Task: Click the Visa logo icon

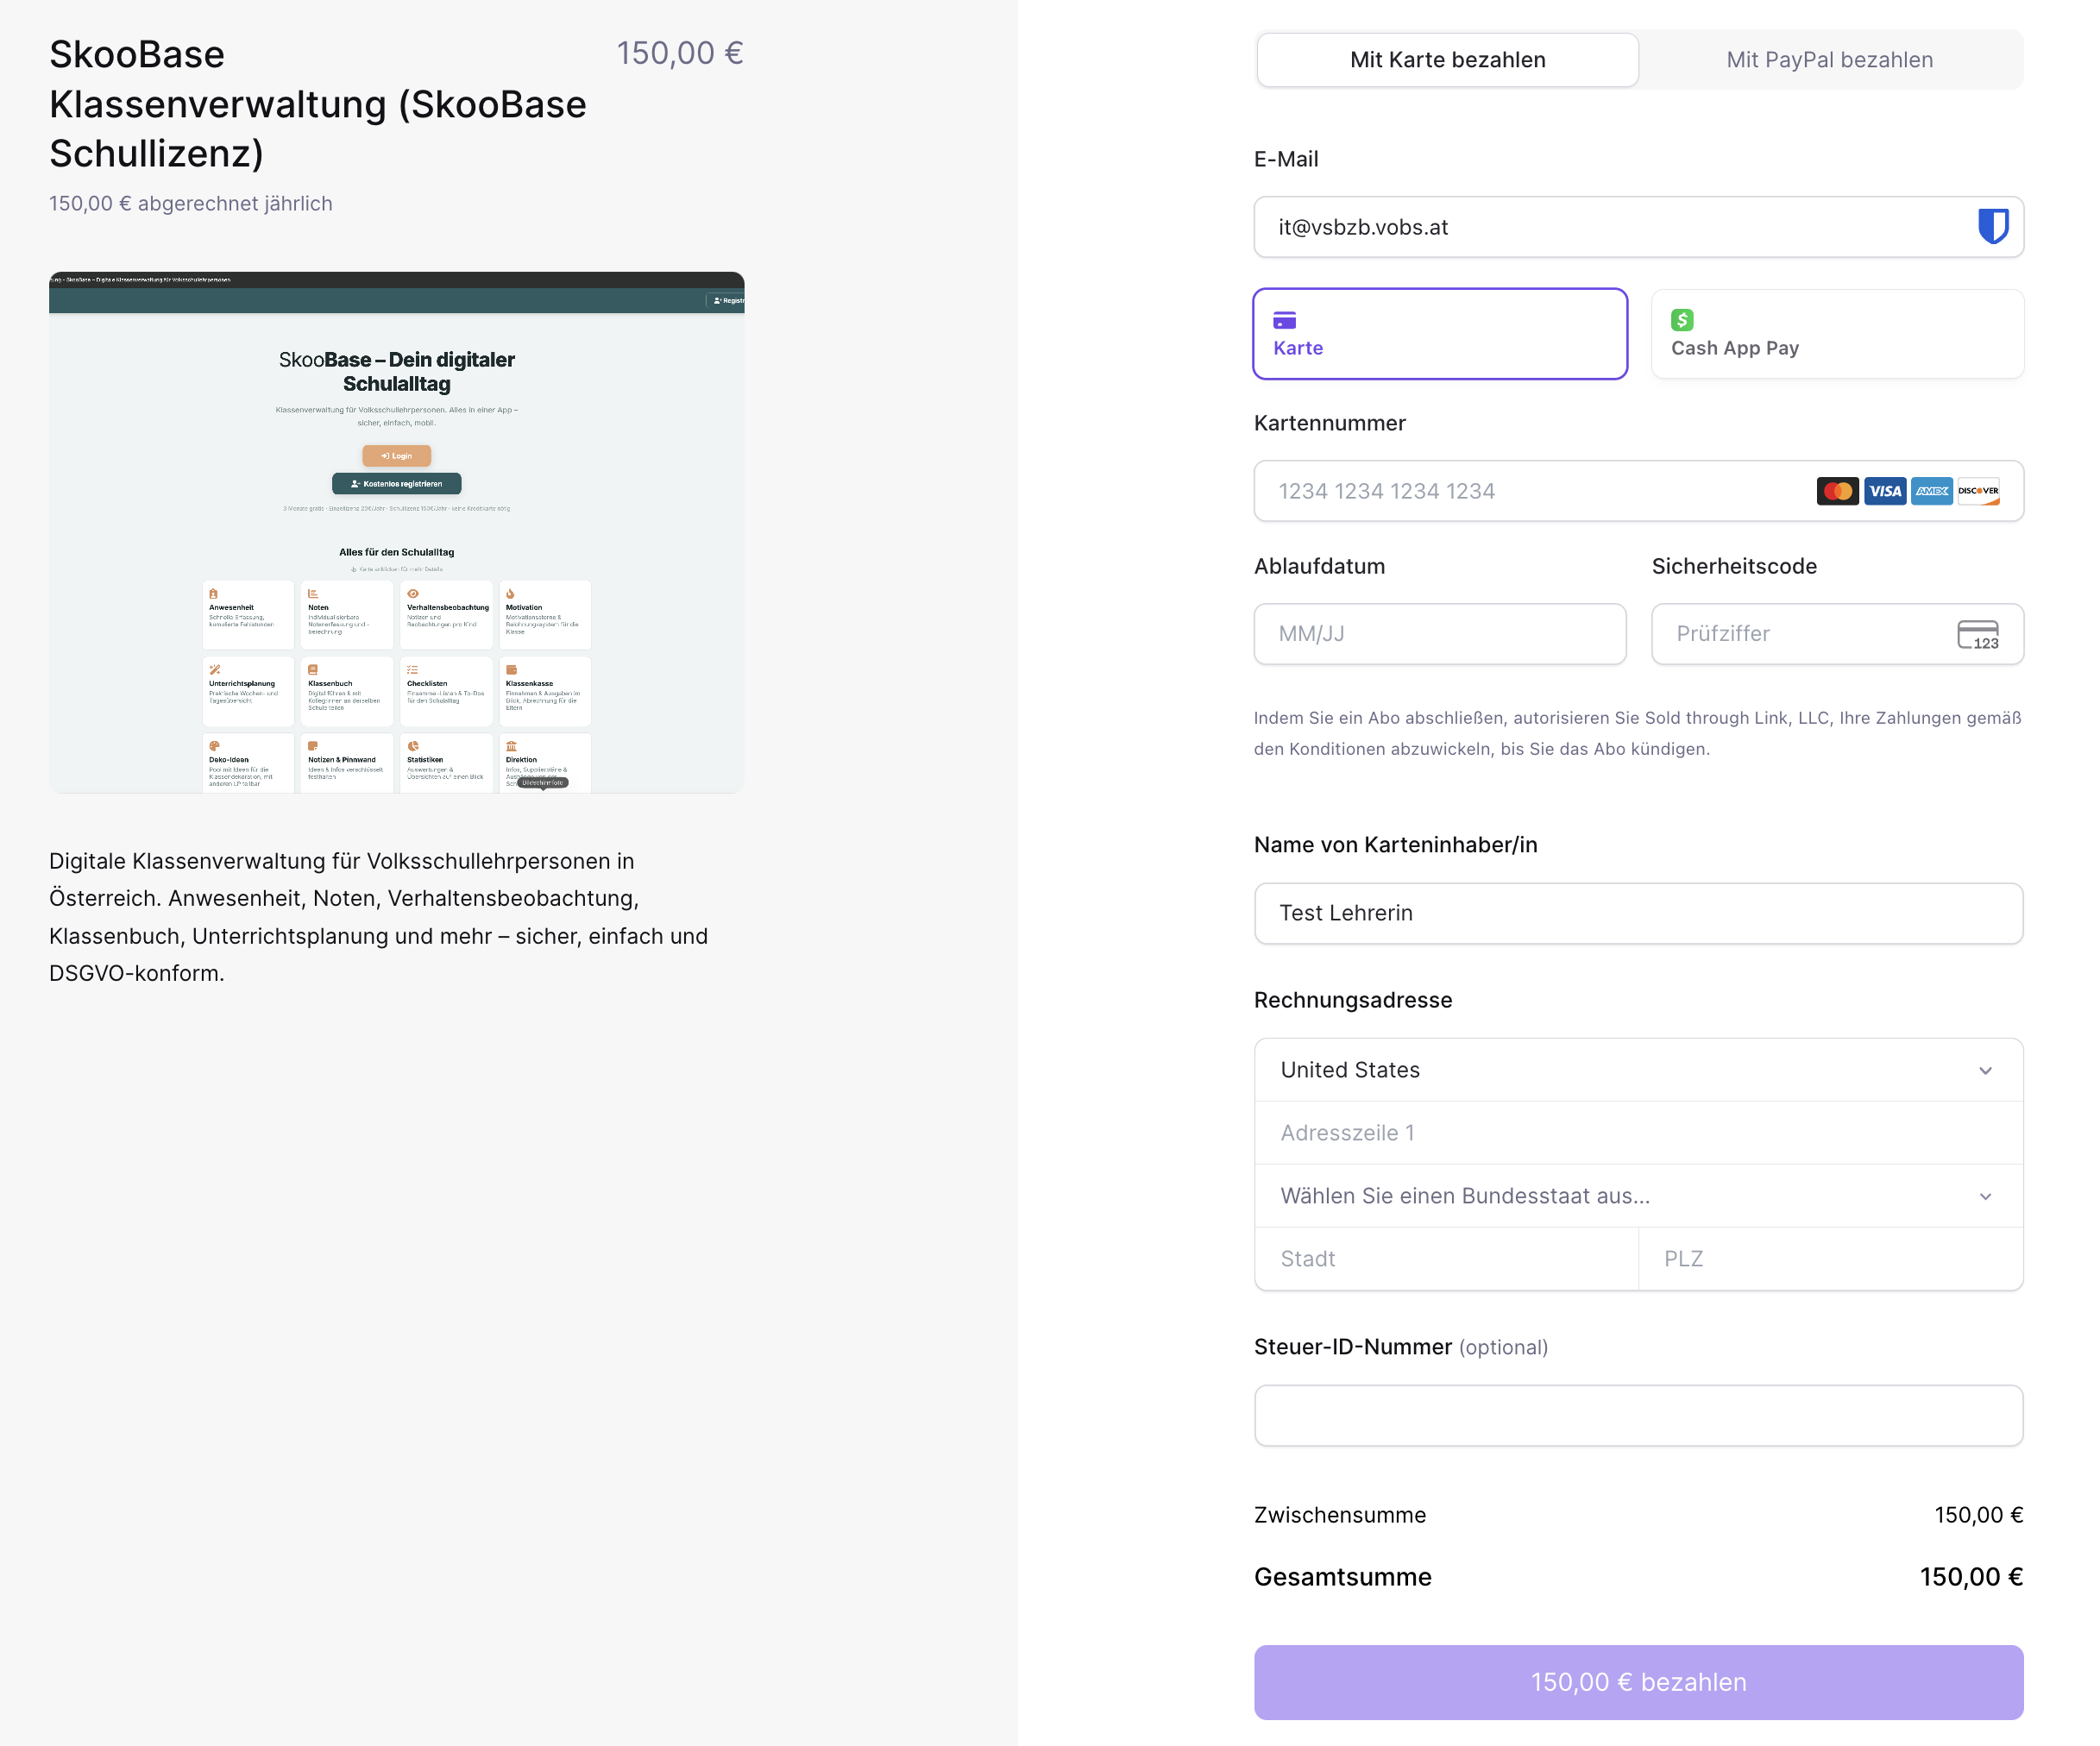Action: click(1884, 491)
